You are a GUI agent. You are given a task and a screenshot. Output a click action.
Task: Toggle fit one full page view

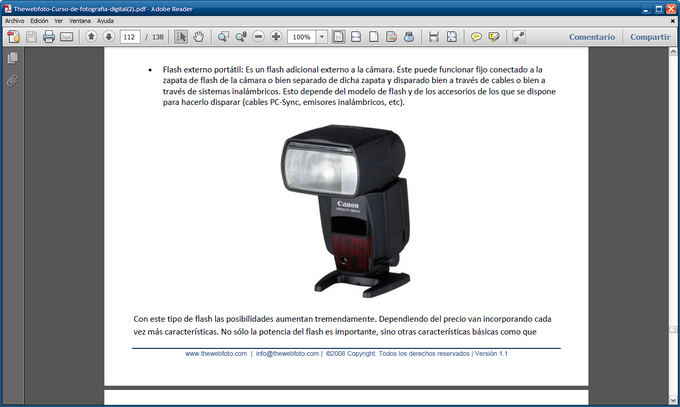[373, 37]
